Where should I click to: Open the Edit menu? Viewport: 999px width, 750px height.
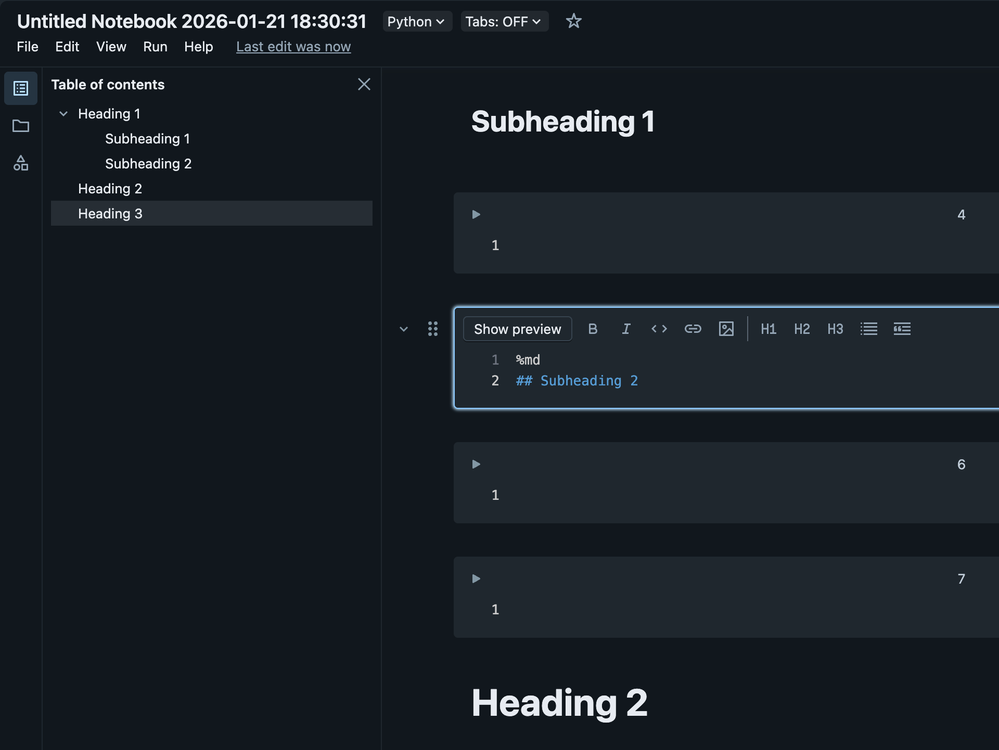(66, 46)
